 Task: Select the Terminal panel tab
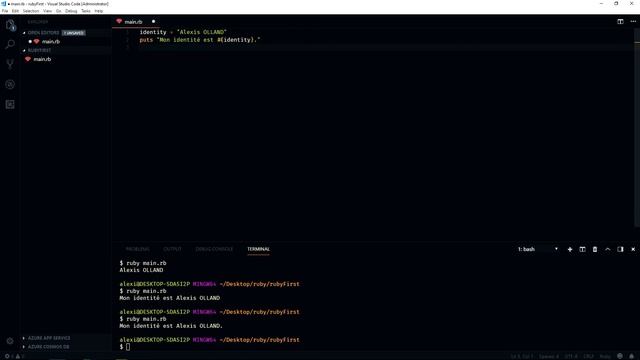click(x=258, y=249)
